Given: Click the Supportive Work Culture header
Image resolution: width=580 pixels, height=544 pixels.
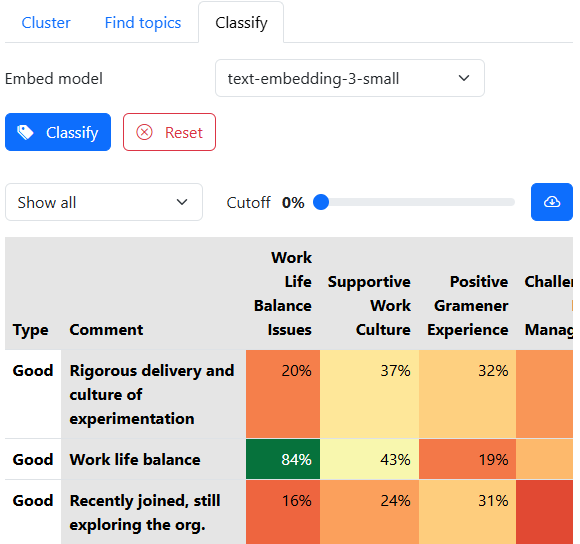Looking at the screenshot, I should (x=370, y=294).
